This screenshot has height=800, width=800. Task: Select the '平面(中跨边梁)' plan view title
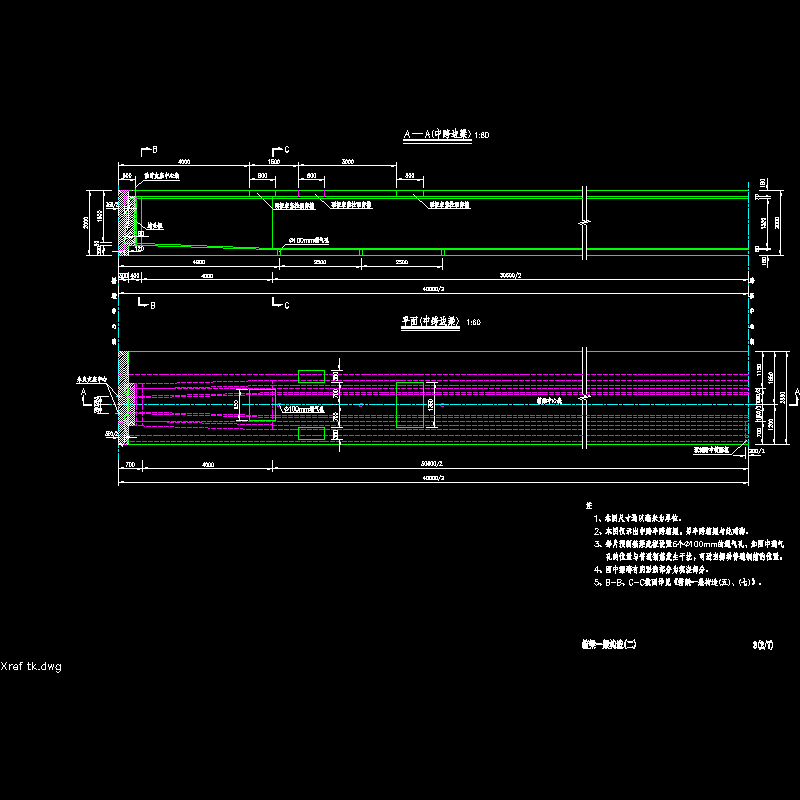coord(430,321)
